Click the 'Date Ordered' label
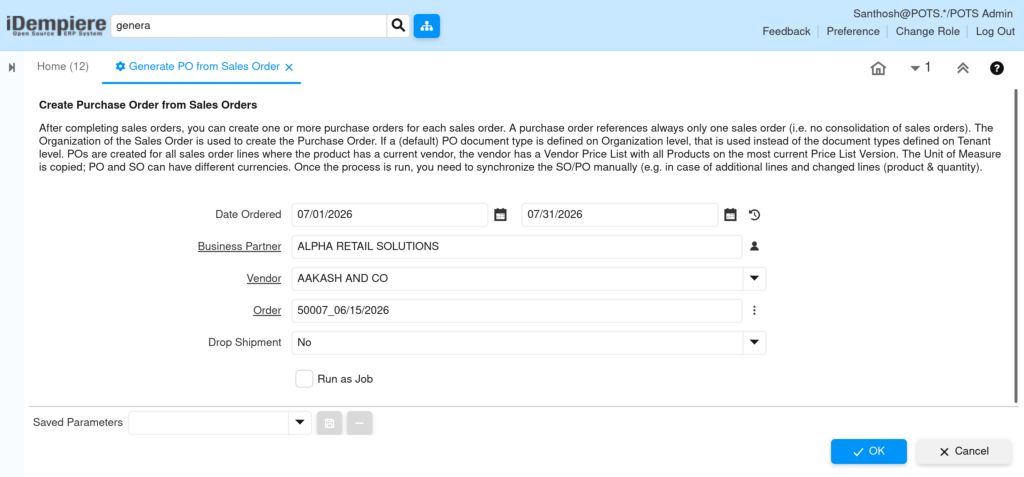Screen dimensions: 1024x477 point(248,214)
